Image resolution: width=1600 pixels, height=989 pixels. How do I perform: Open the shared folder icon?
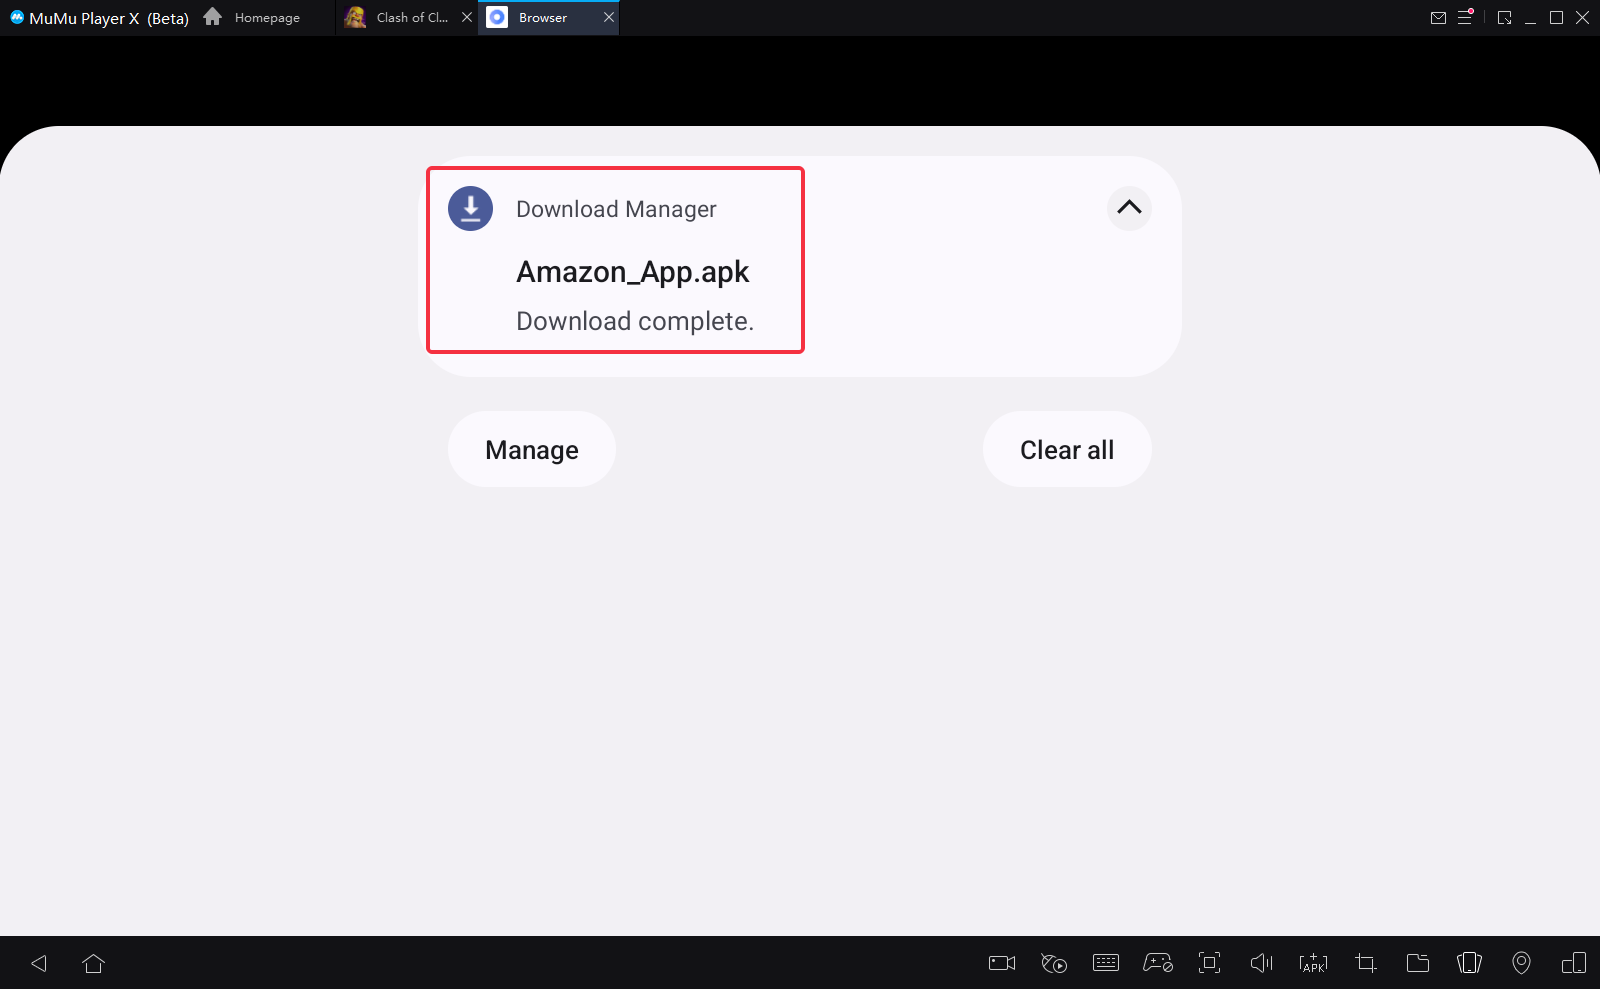tap(1418, 963)
